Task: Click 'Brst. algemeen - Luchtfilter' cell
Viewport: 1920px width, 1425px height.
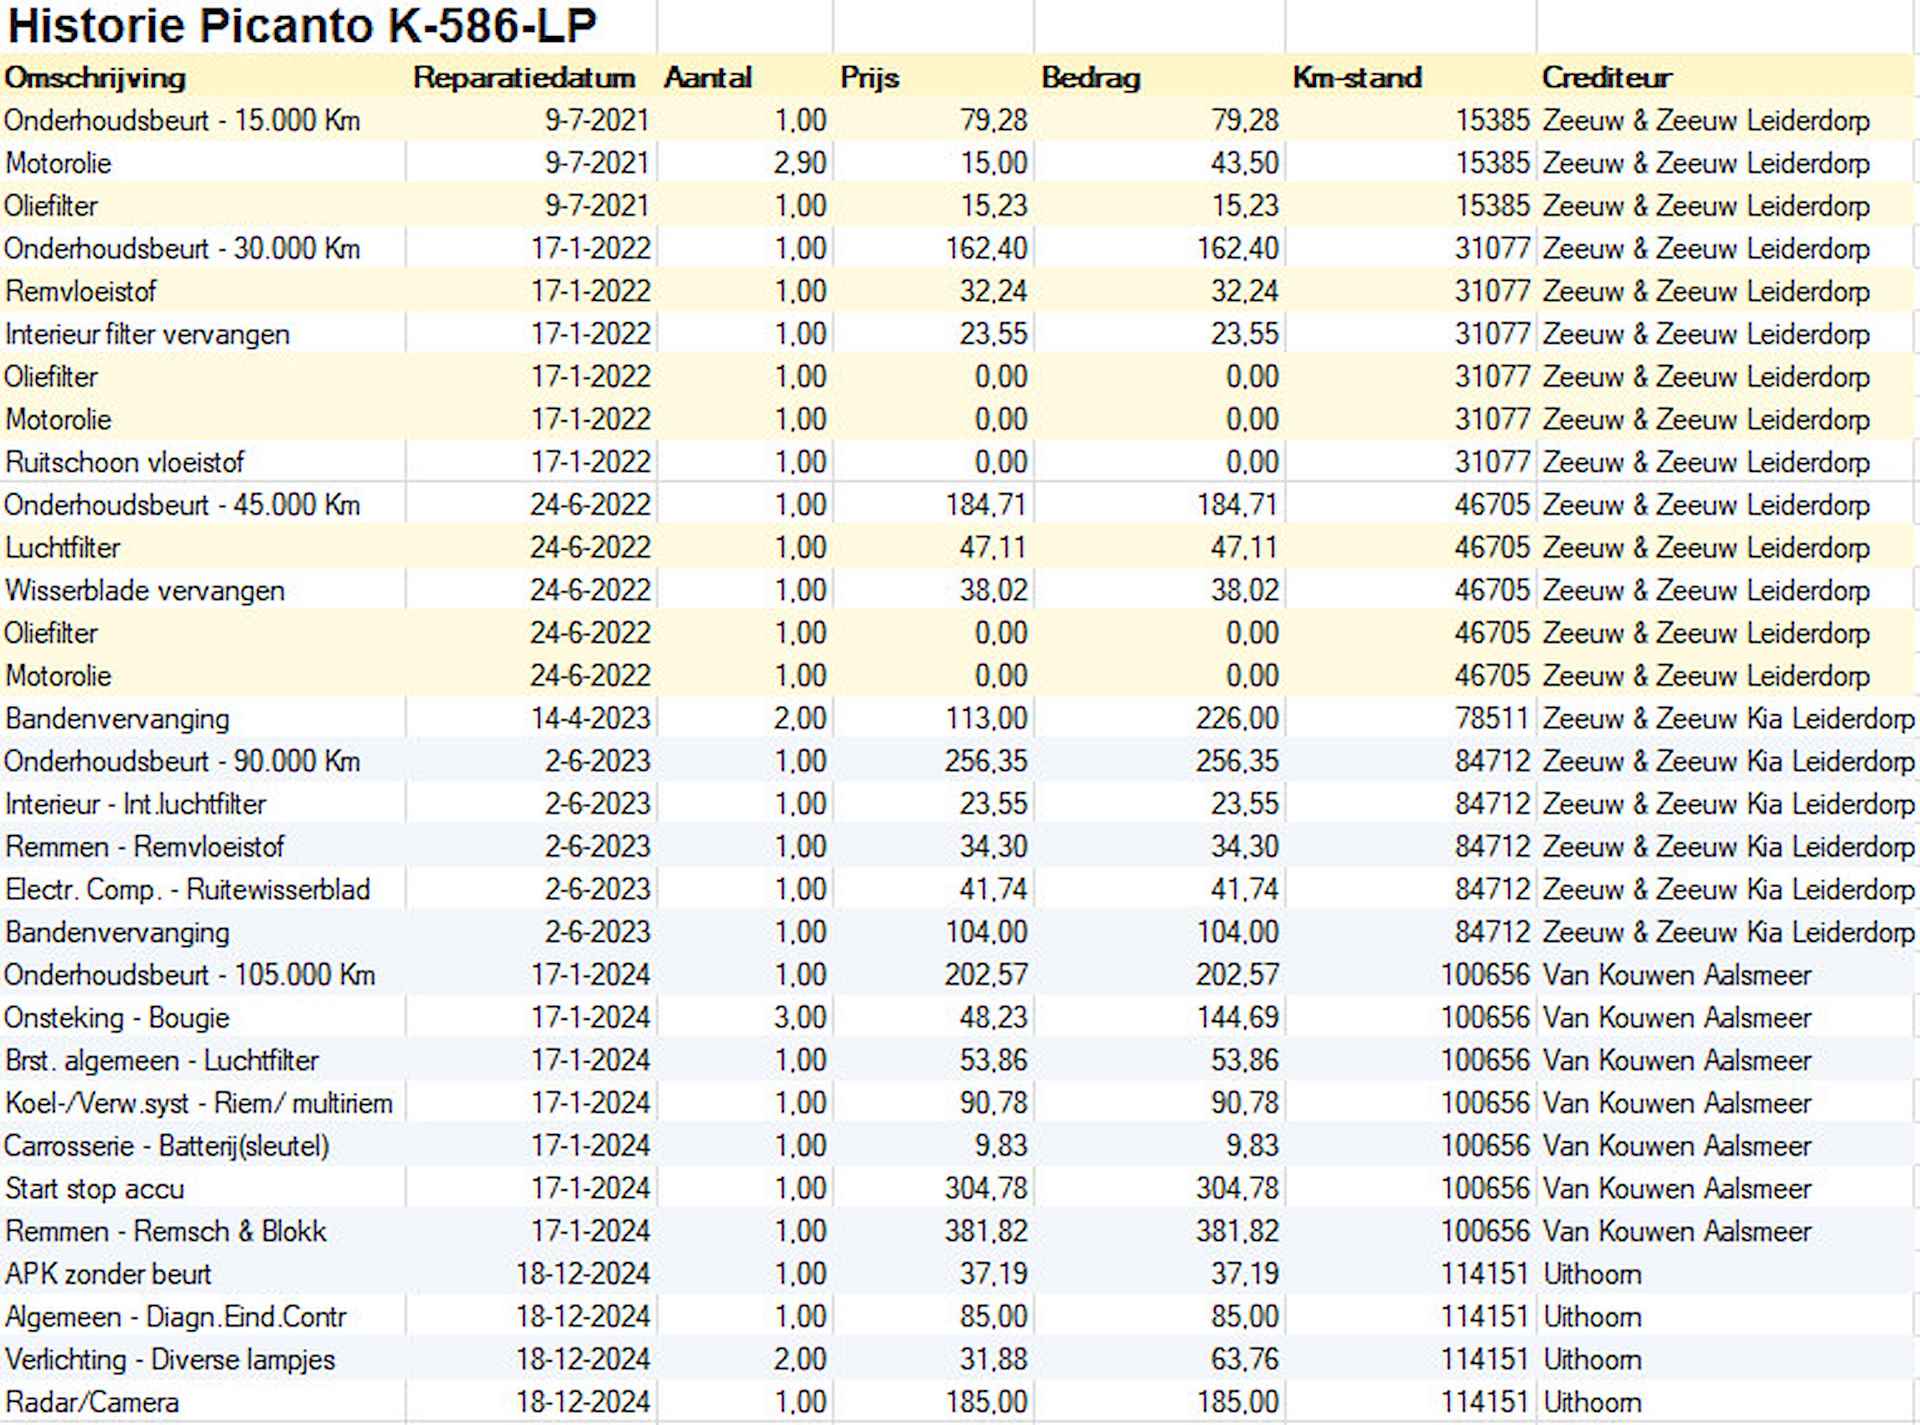Action: pos(161,1061)
